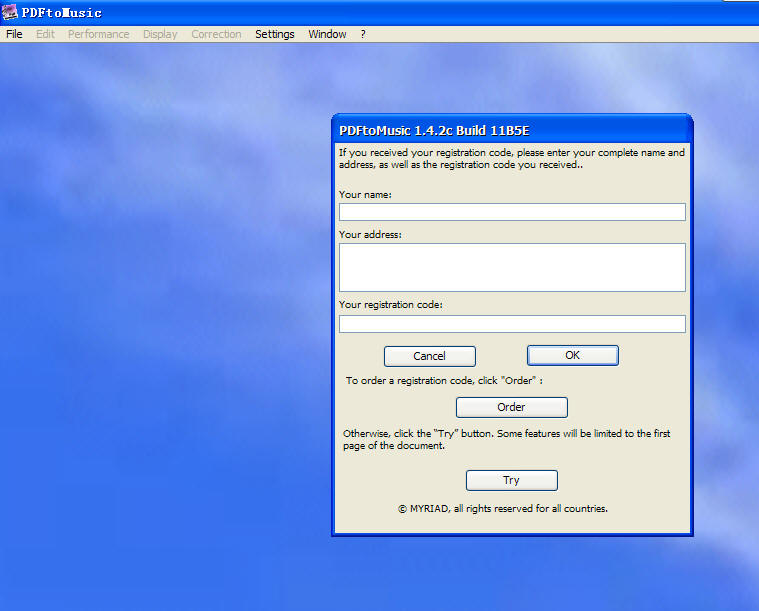Click the 'Otherwise, click the Try button' text
Image resolution: width=759 pixels, height=611 pixels.
[507, 440]
